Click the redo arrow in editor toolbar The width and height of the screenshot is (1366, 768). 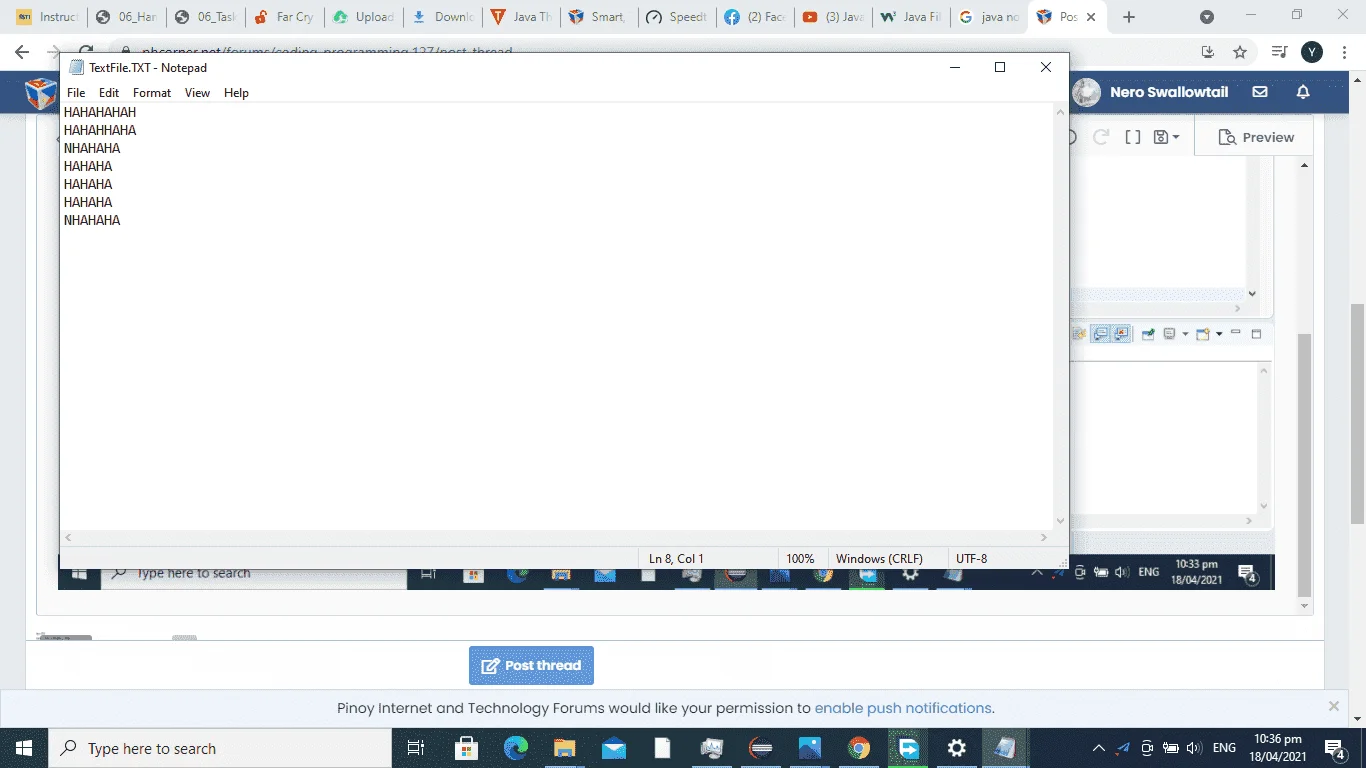point(1101,137)
